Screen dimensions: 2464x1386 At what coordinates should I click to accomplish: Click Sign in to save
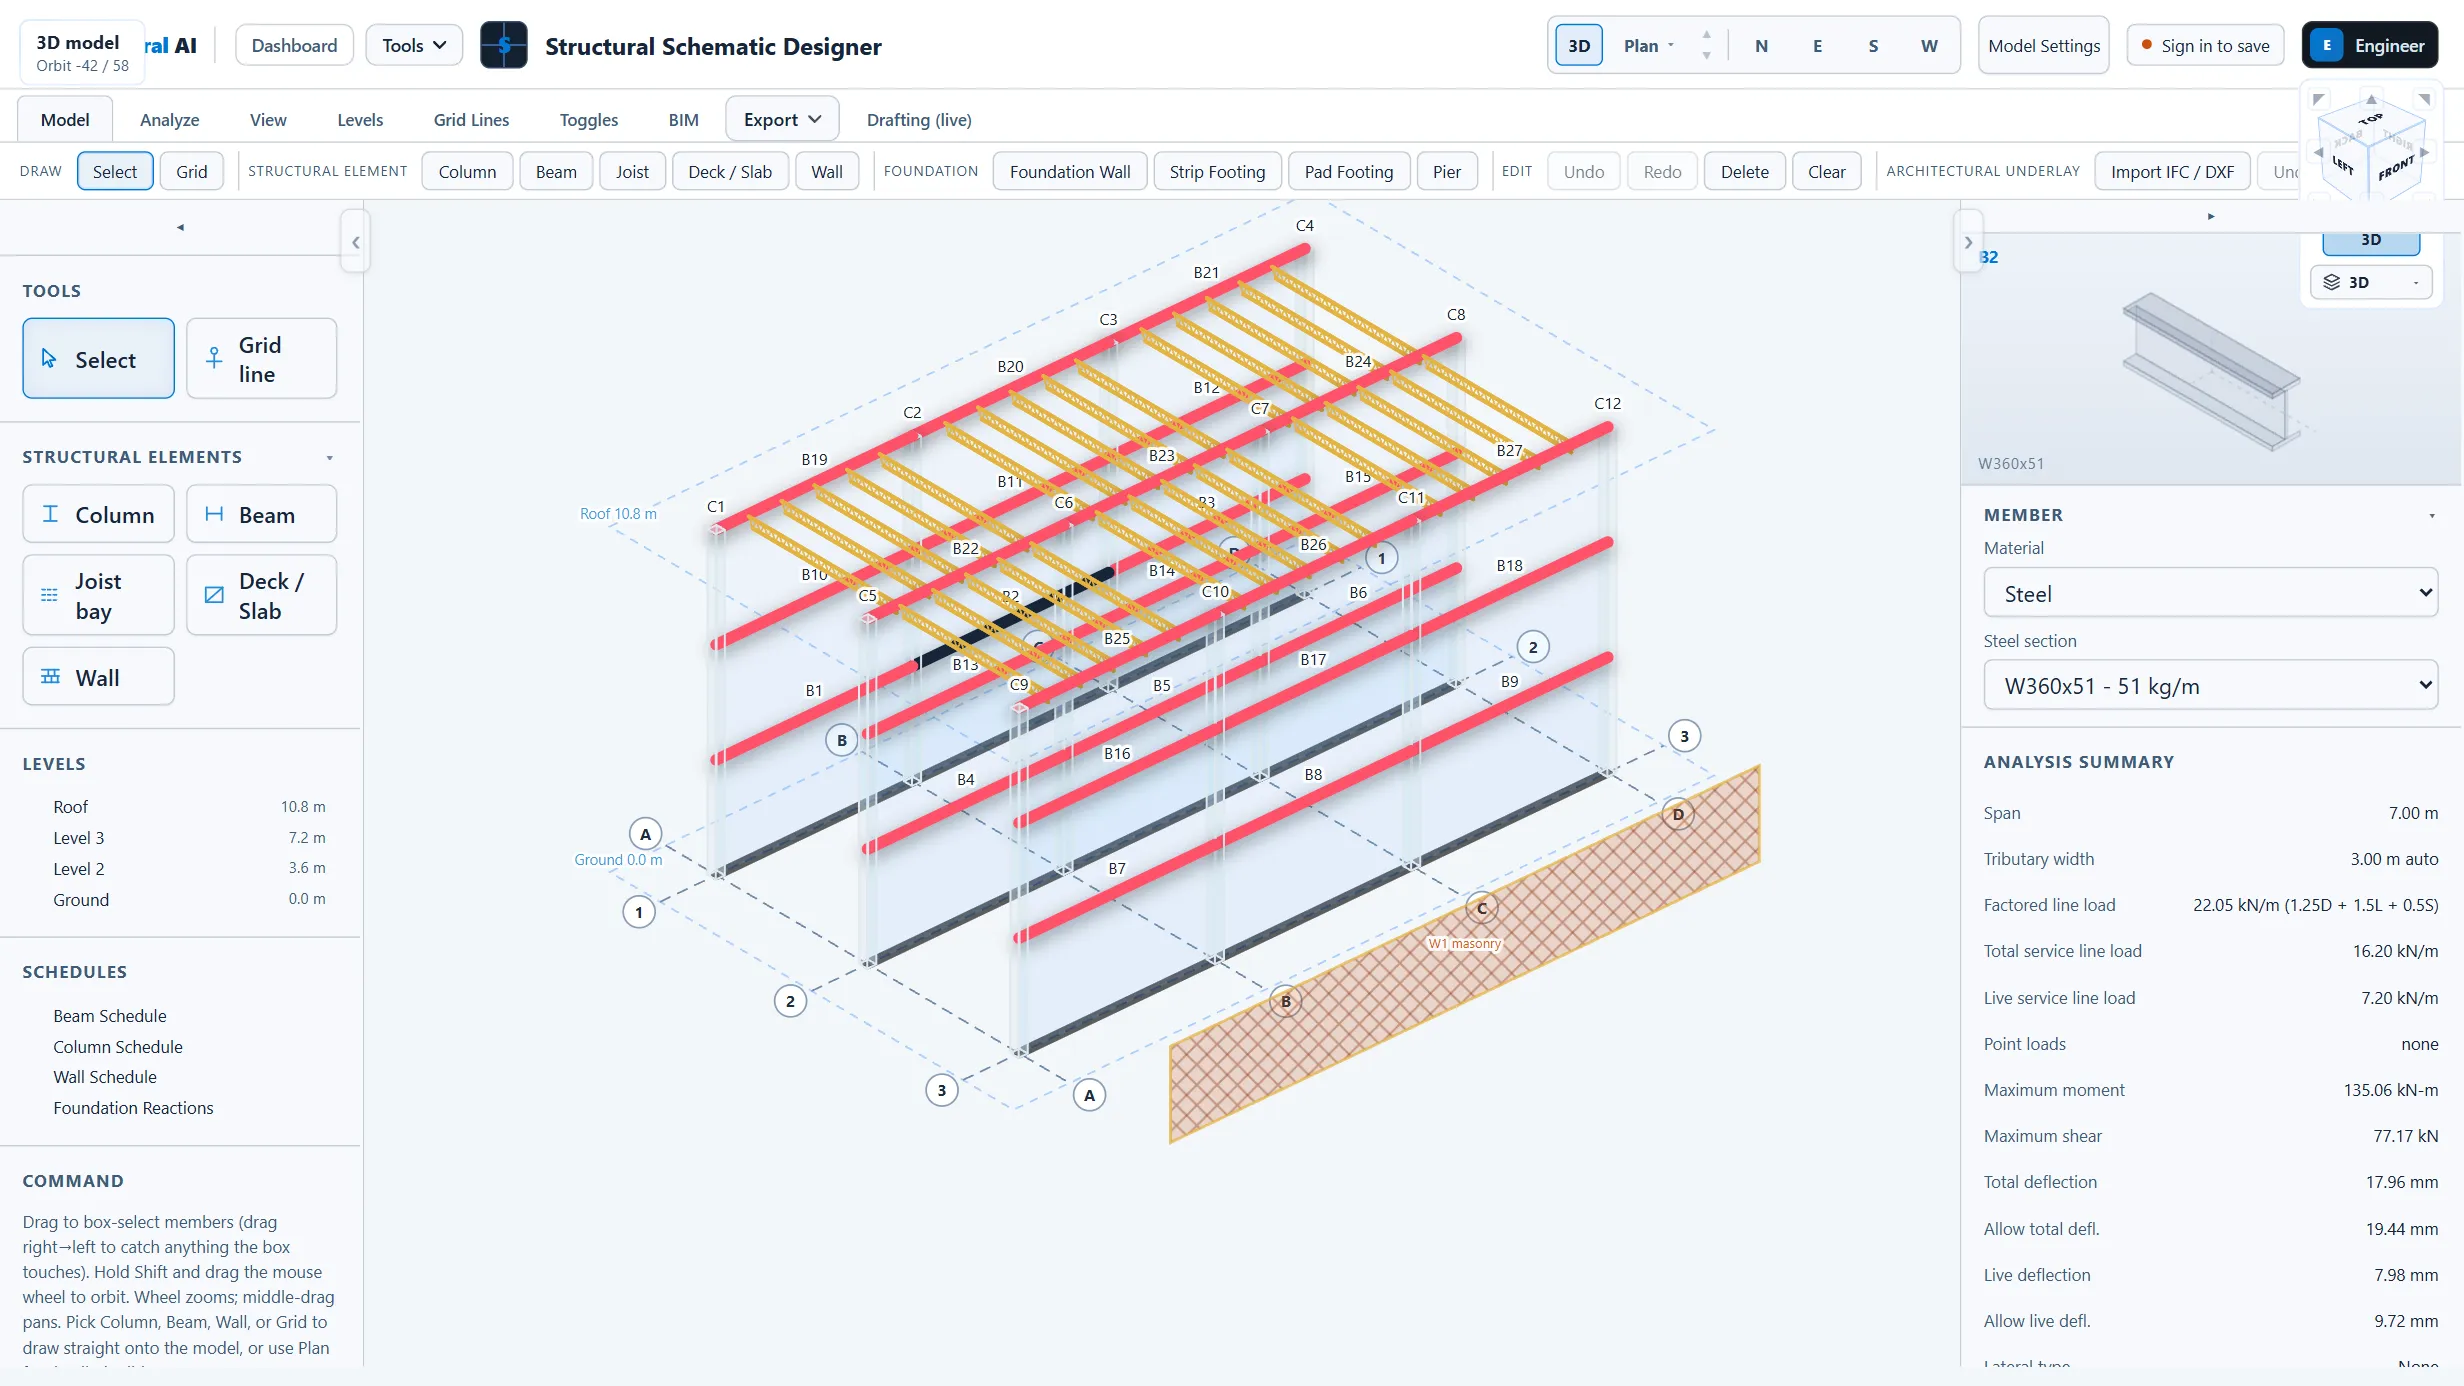[x=2205, y=45]
